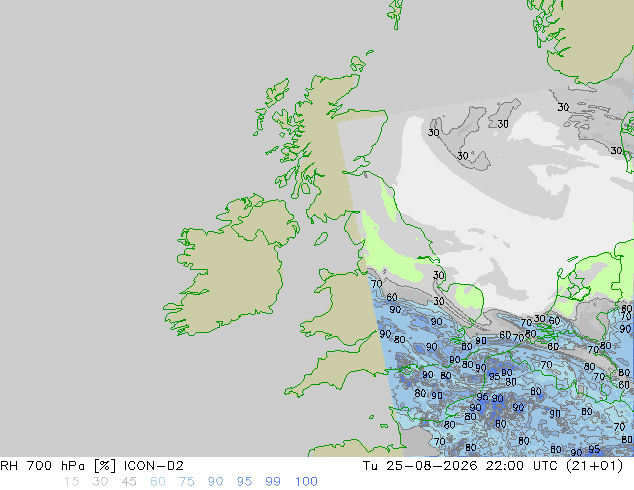This screenshot has width=634, height=490.
Task: Click legend value '100' in color scale
Action: 306,482
